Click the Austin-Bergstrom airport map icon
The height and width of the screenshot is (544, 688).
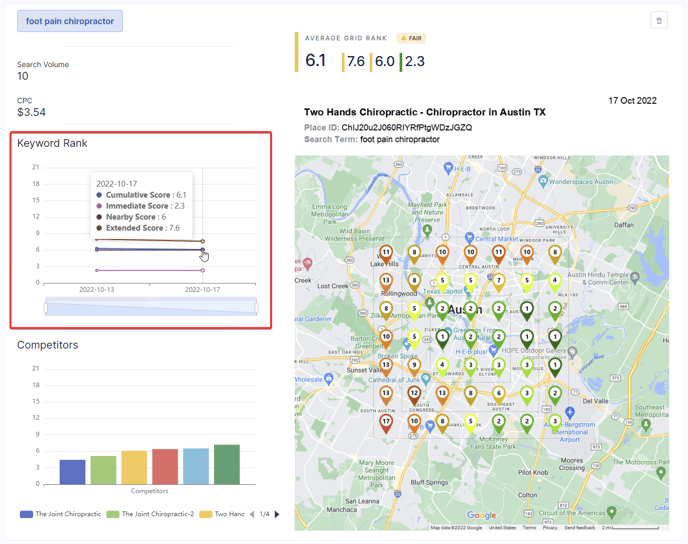569,412
